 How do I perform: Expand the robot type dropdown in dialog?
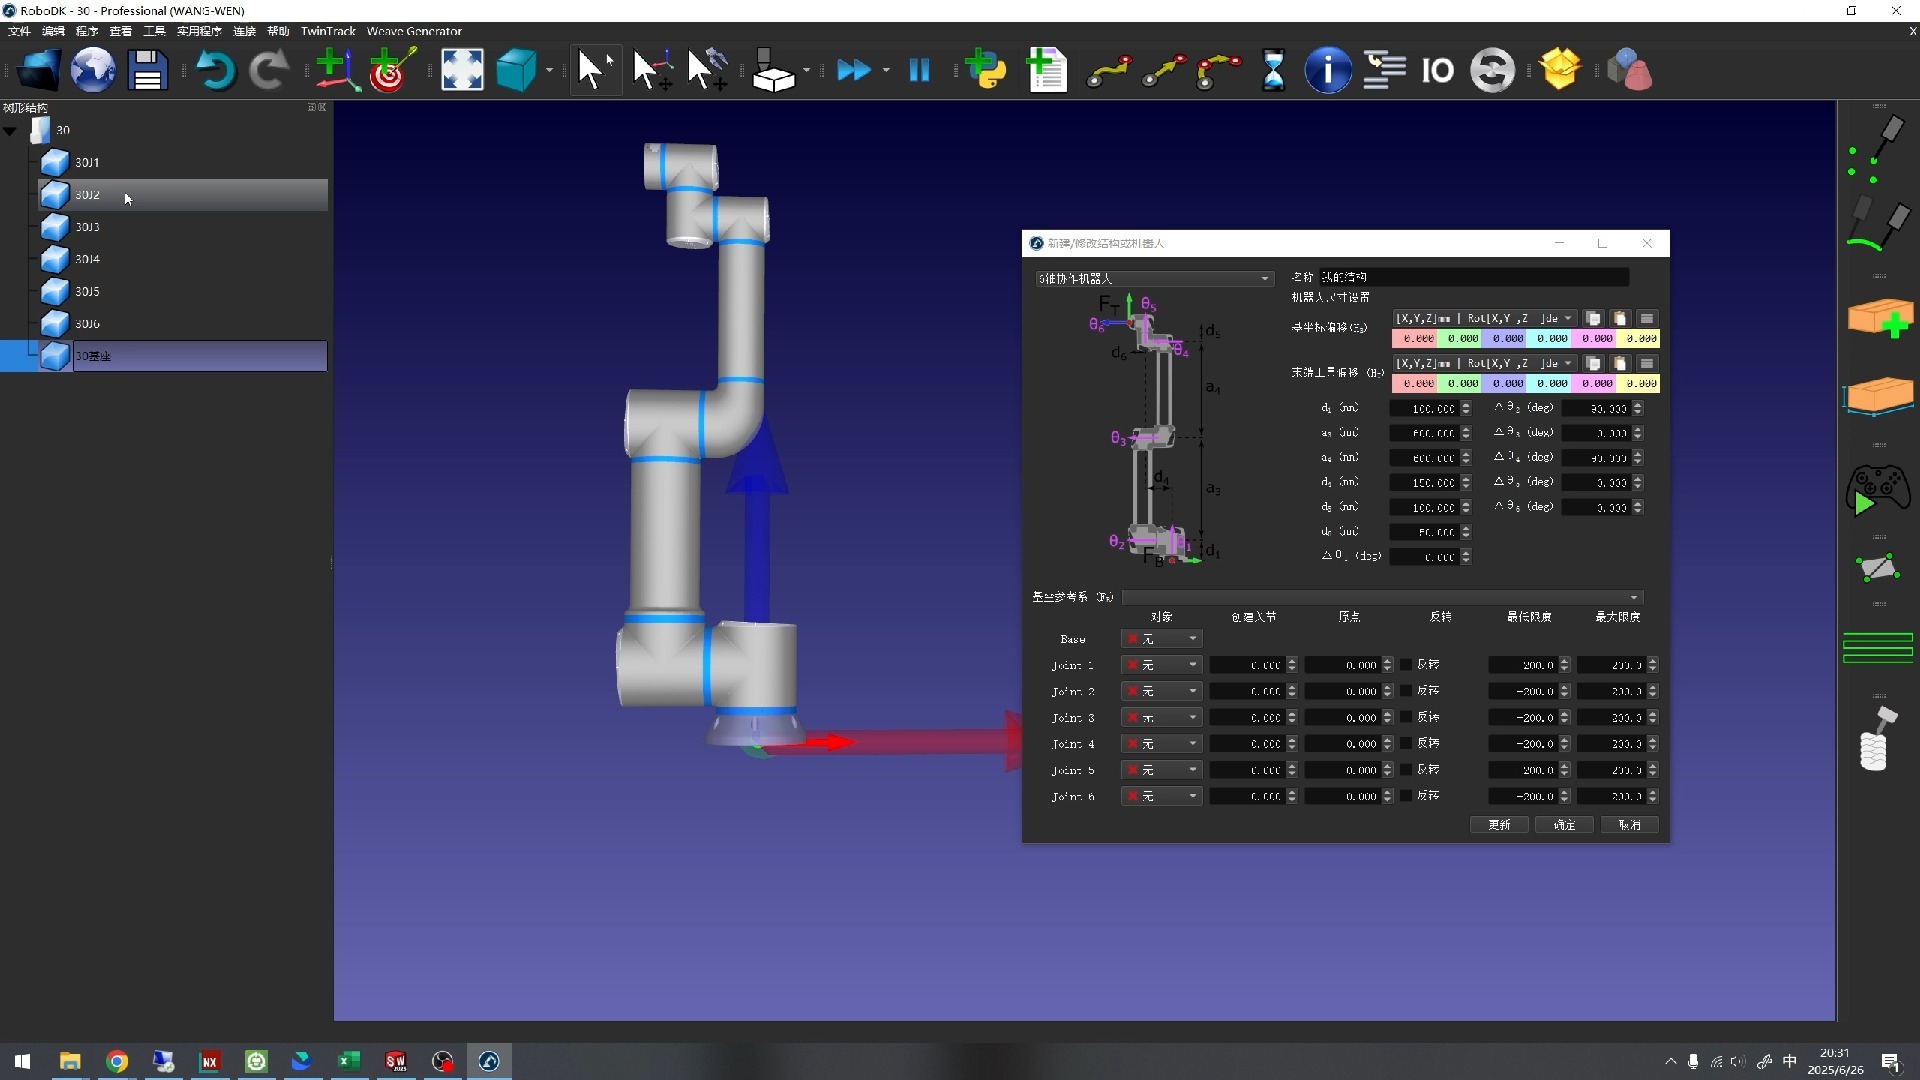(x=1154, y=279)
